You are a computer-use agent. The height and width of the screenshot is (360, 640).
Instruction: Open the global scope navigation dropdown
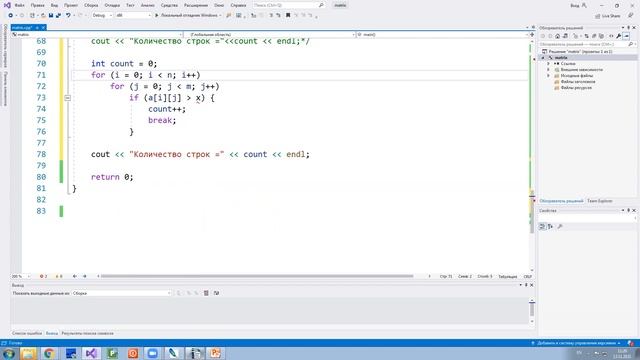pos(269,35)
